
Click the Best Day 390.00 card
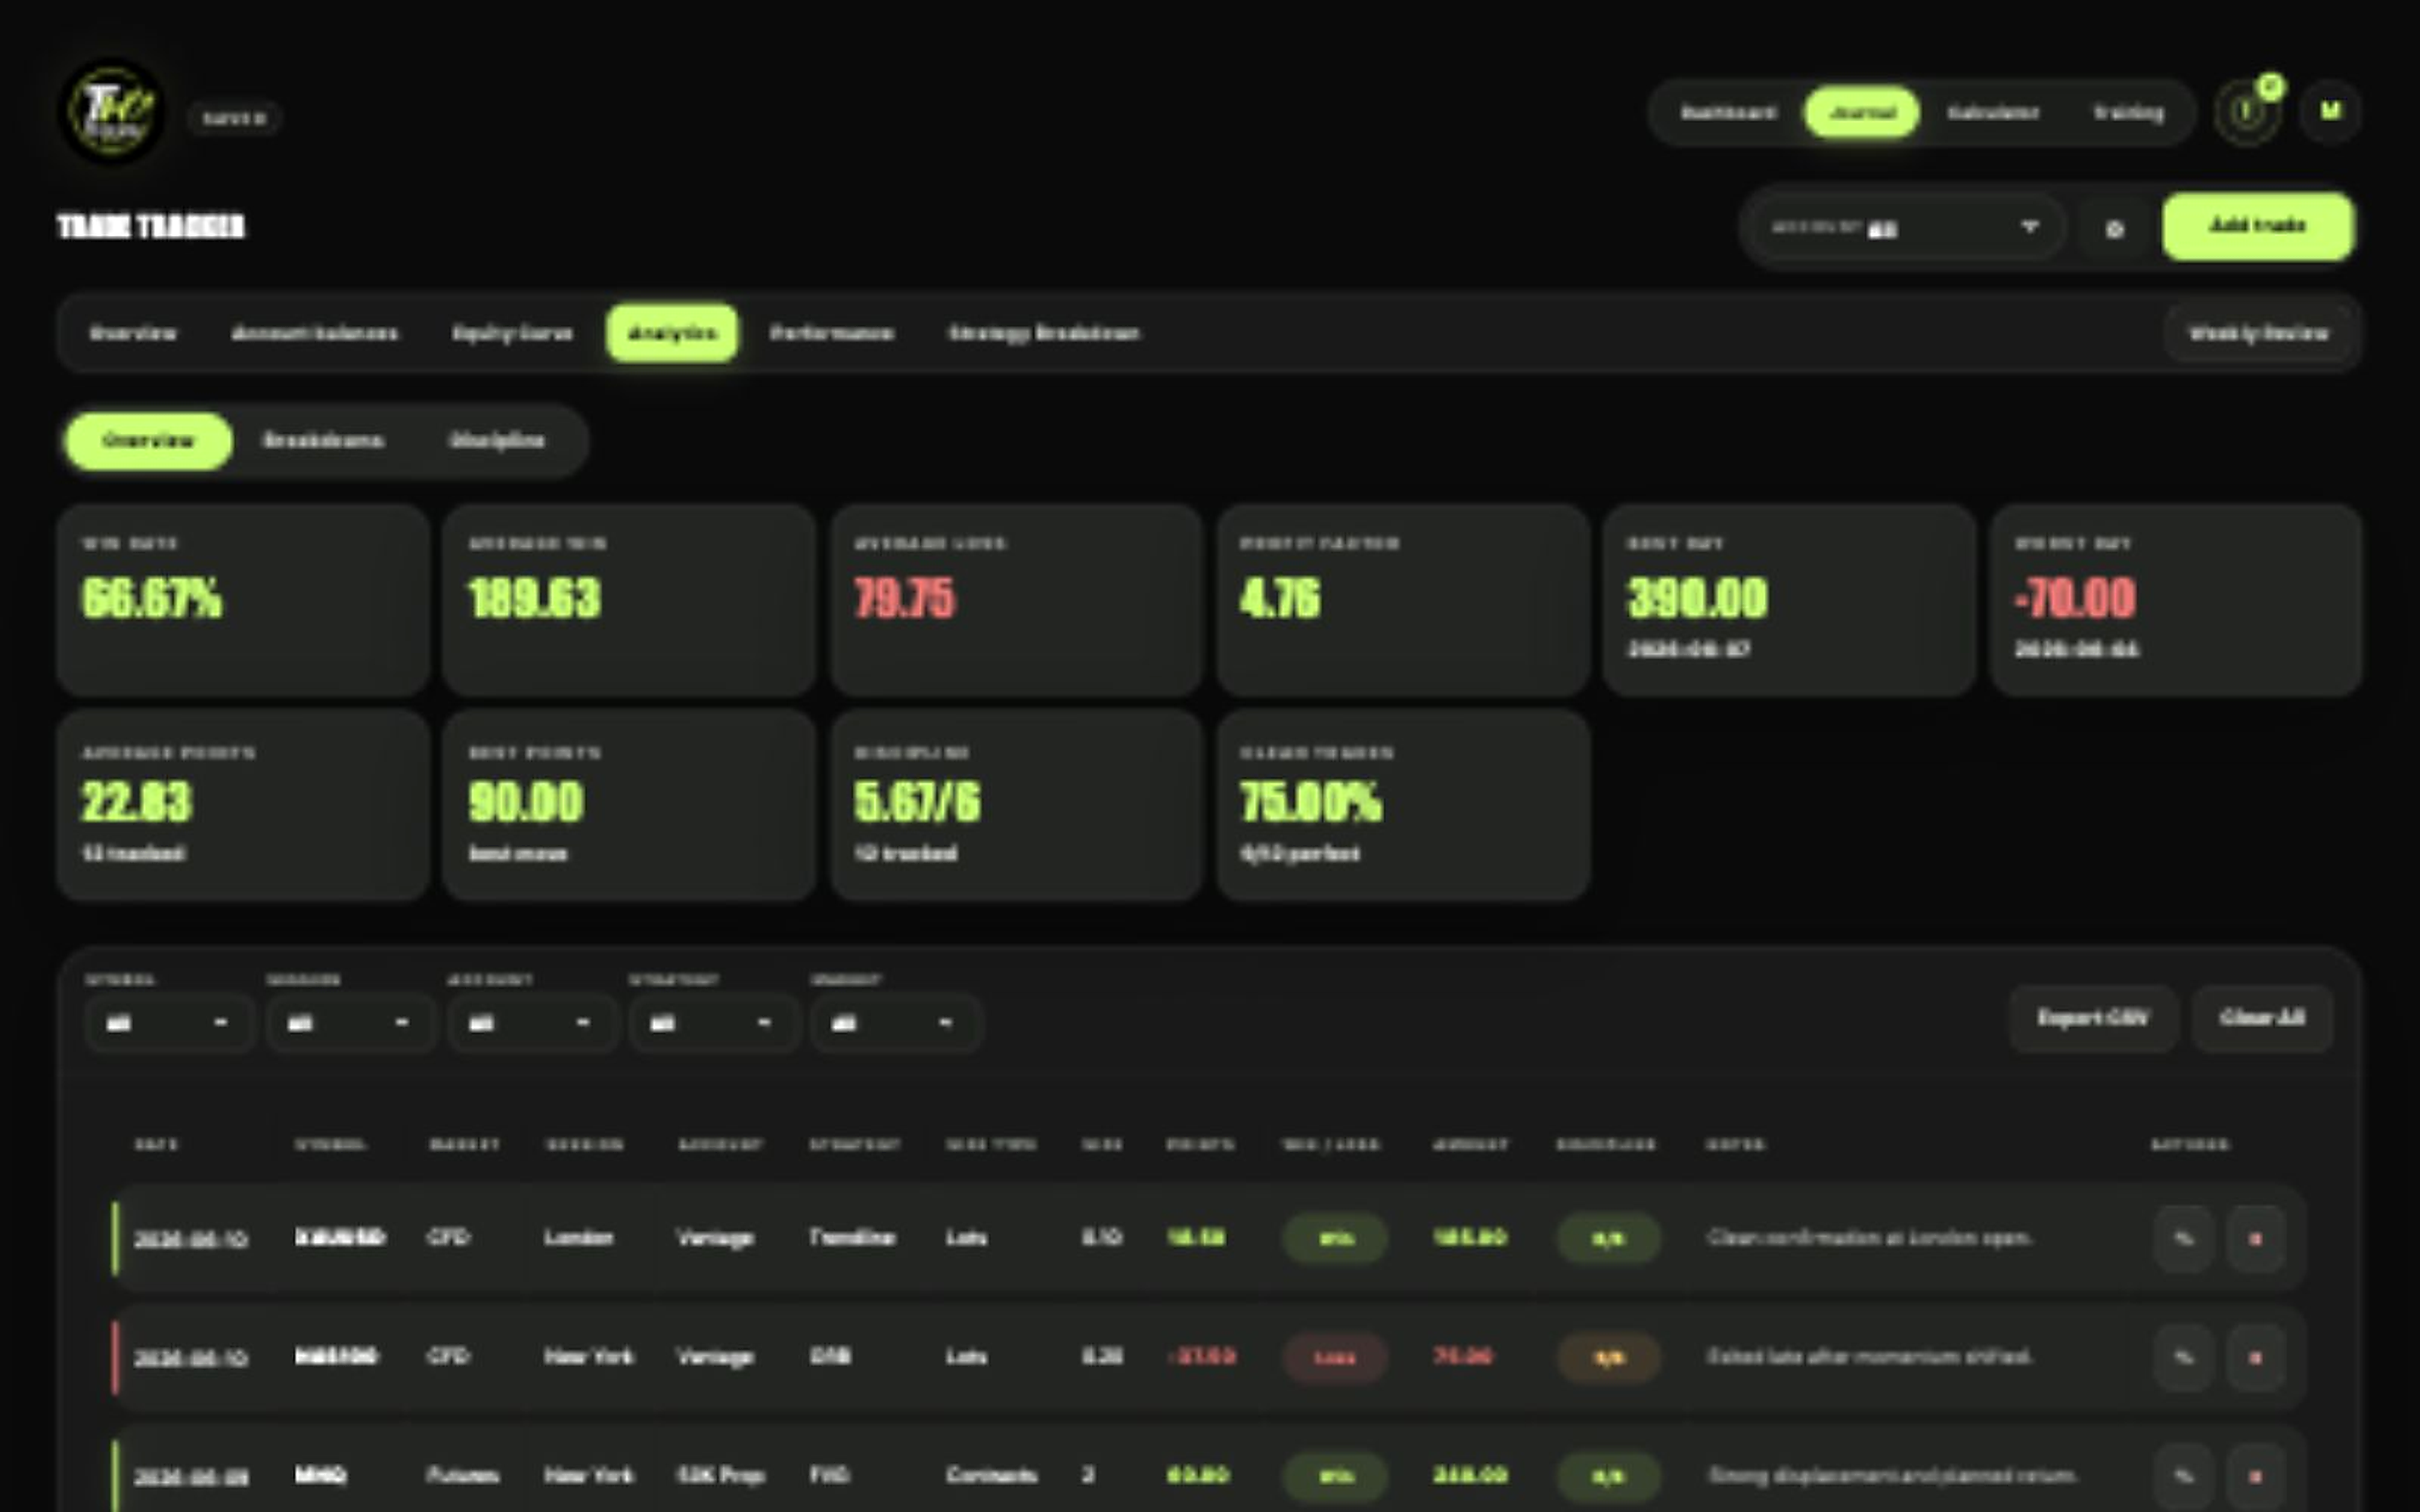click(x=1789, y=599)
